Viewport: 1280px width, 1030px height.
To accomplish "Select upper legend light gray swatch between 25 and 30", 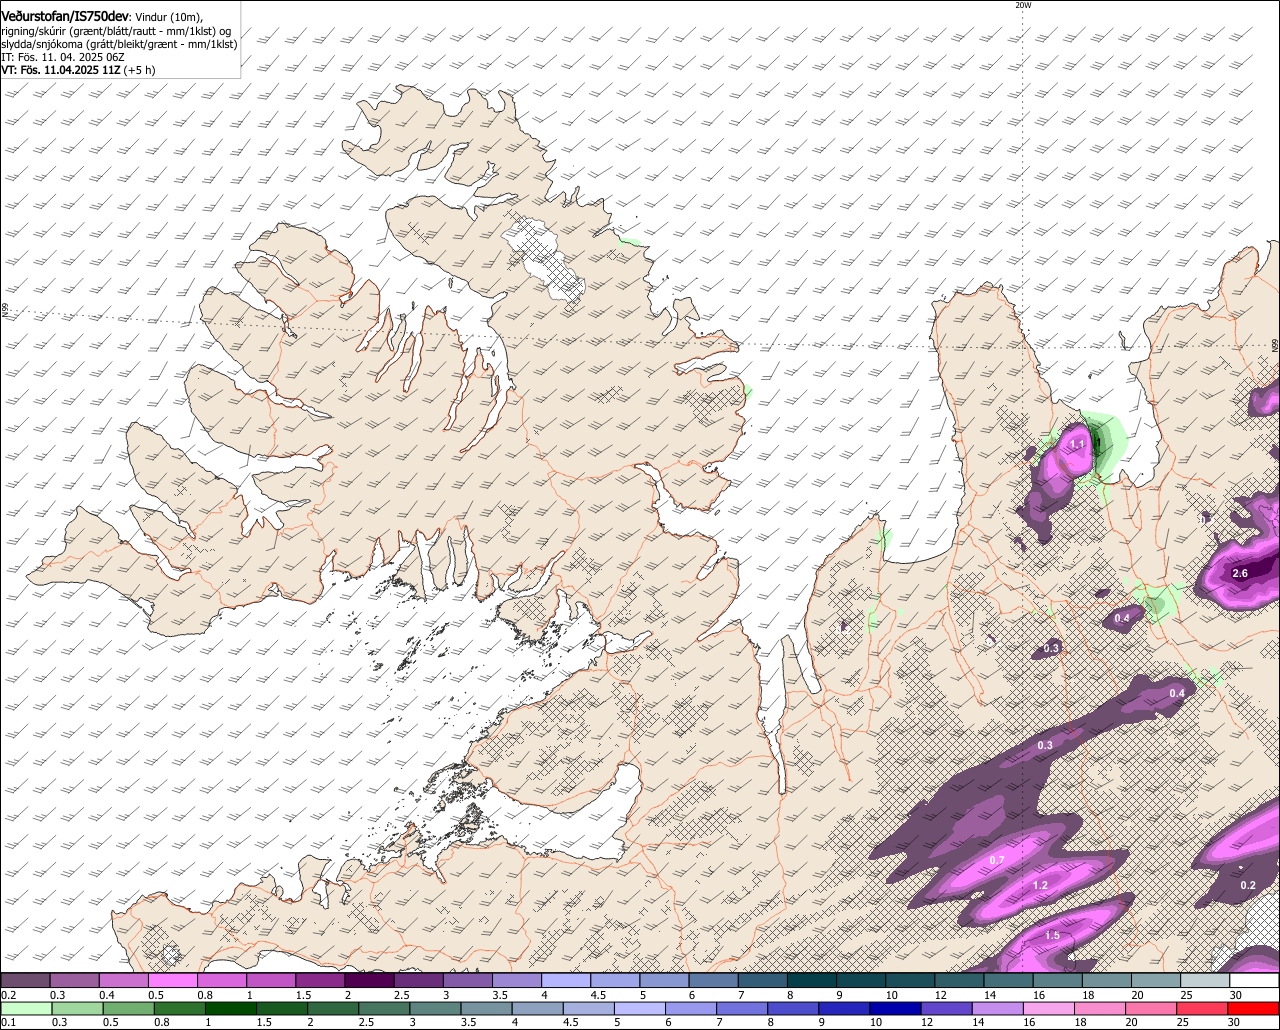I will click(x=1205, y=980).
